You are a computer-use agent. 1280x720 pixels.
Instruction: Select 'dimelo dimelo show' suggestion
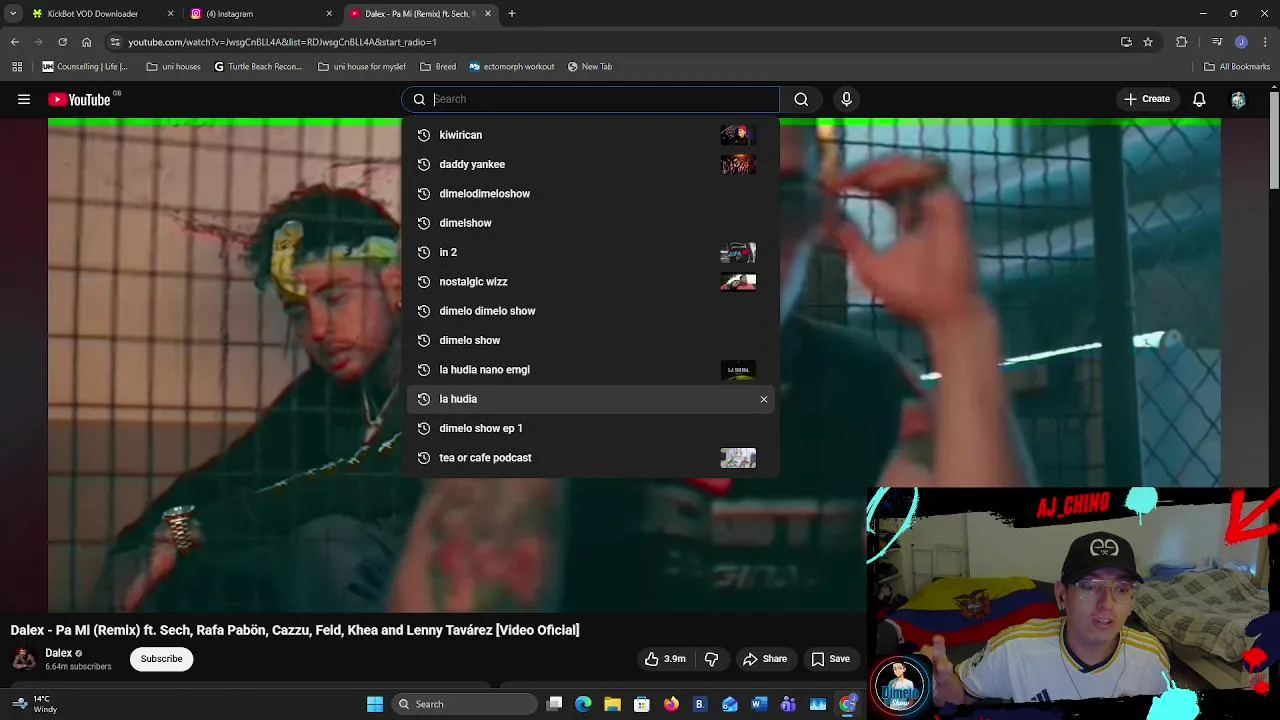coord(591,311)
